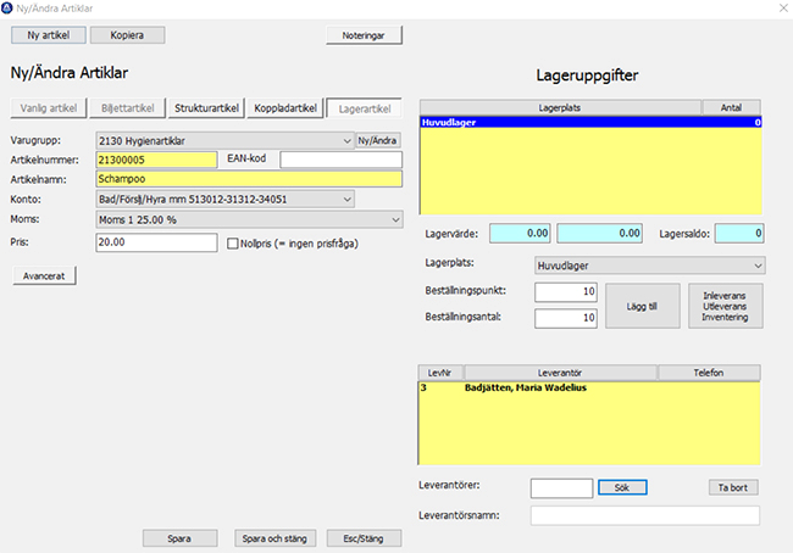
Task: Click the Artikelnummer field
Action: pyautogui.click(x=156, y=160)
